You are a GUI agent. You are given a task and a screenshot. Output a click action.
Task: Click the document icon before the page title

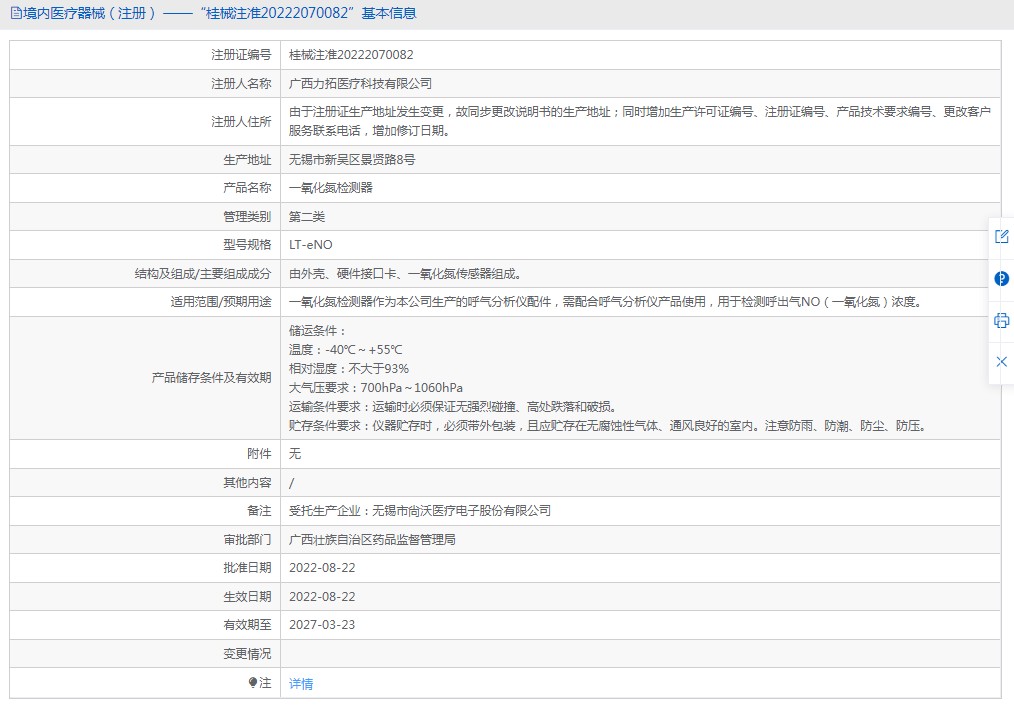click(16, 13)
